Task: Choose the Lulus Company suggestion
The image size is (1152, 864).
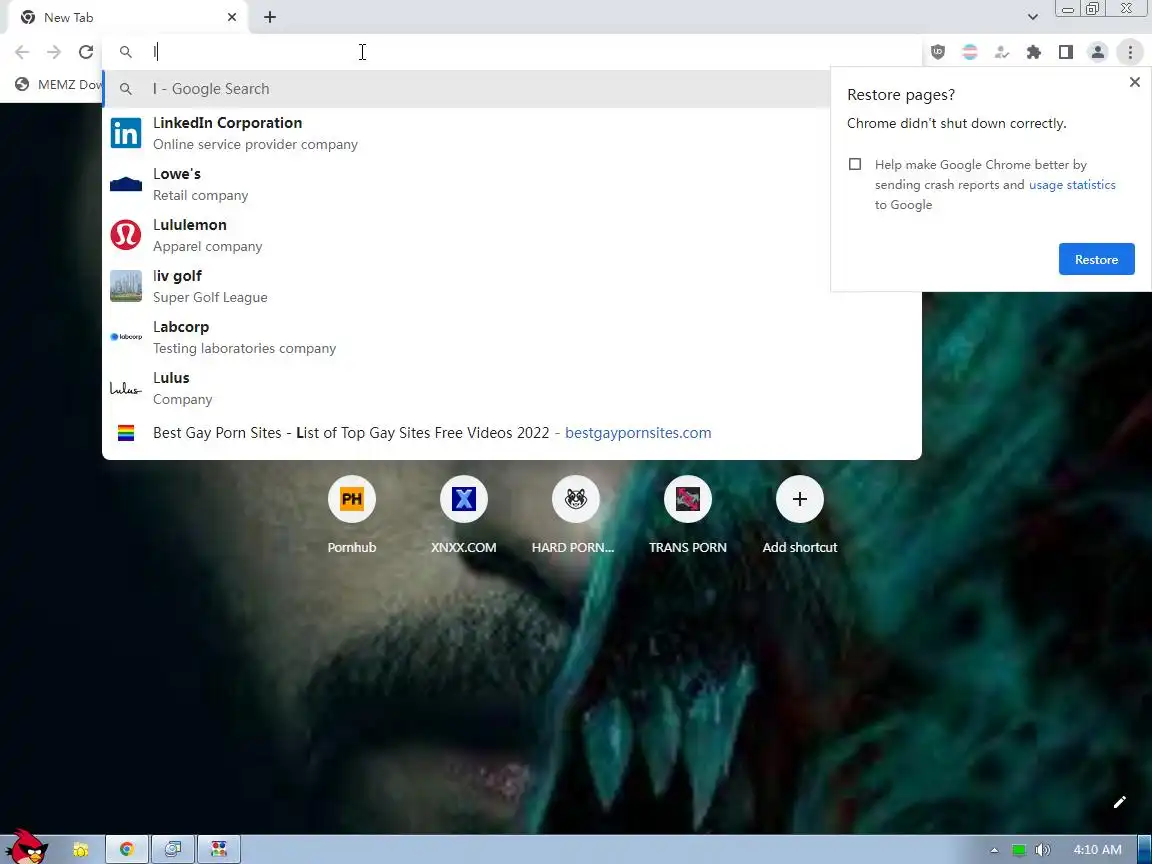Action: pos(511,388)
